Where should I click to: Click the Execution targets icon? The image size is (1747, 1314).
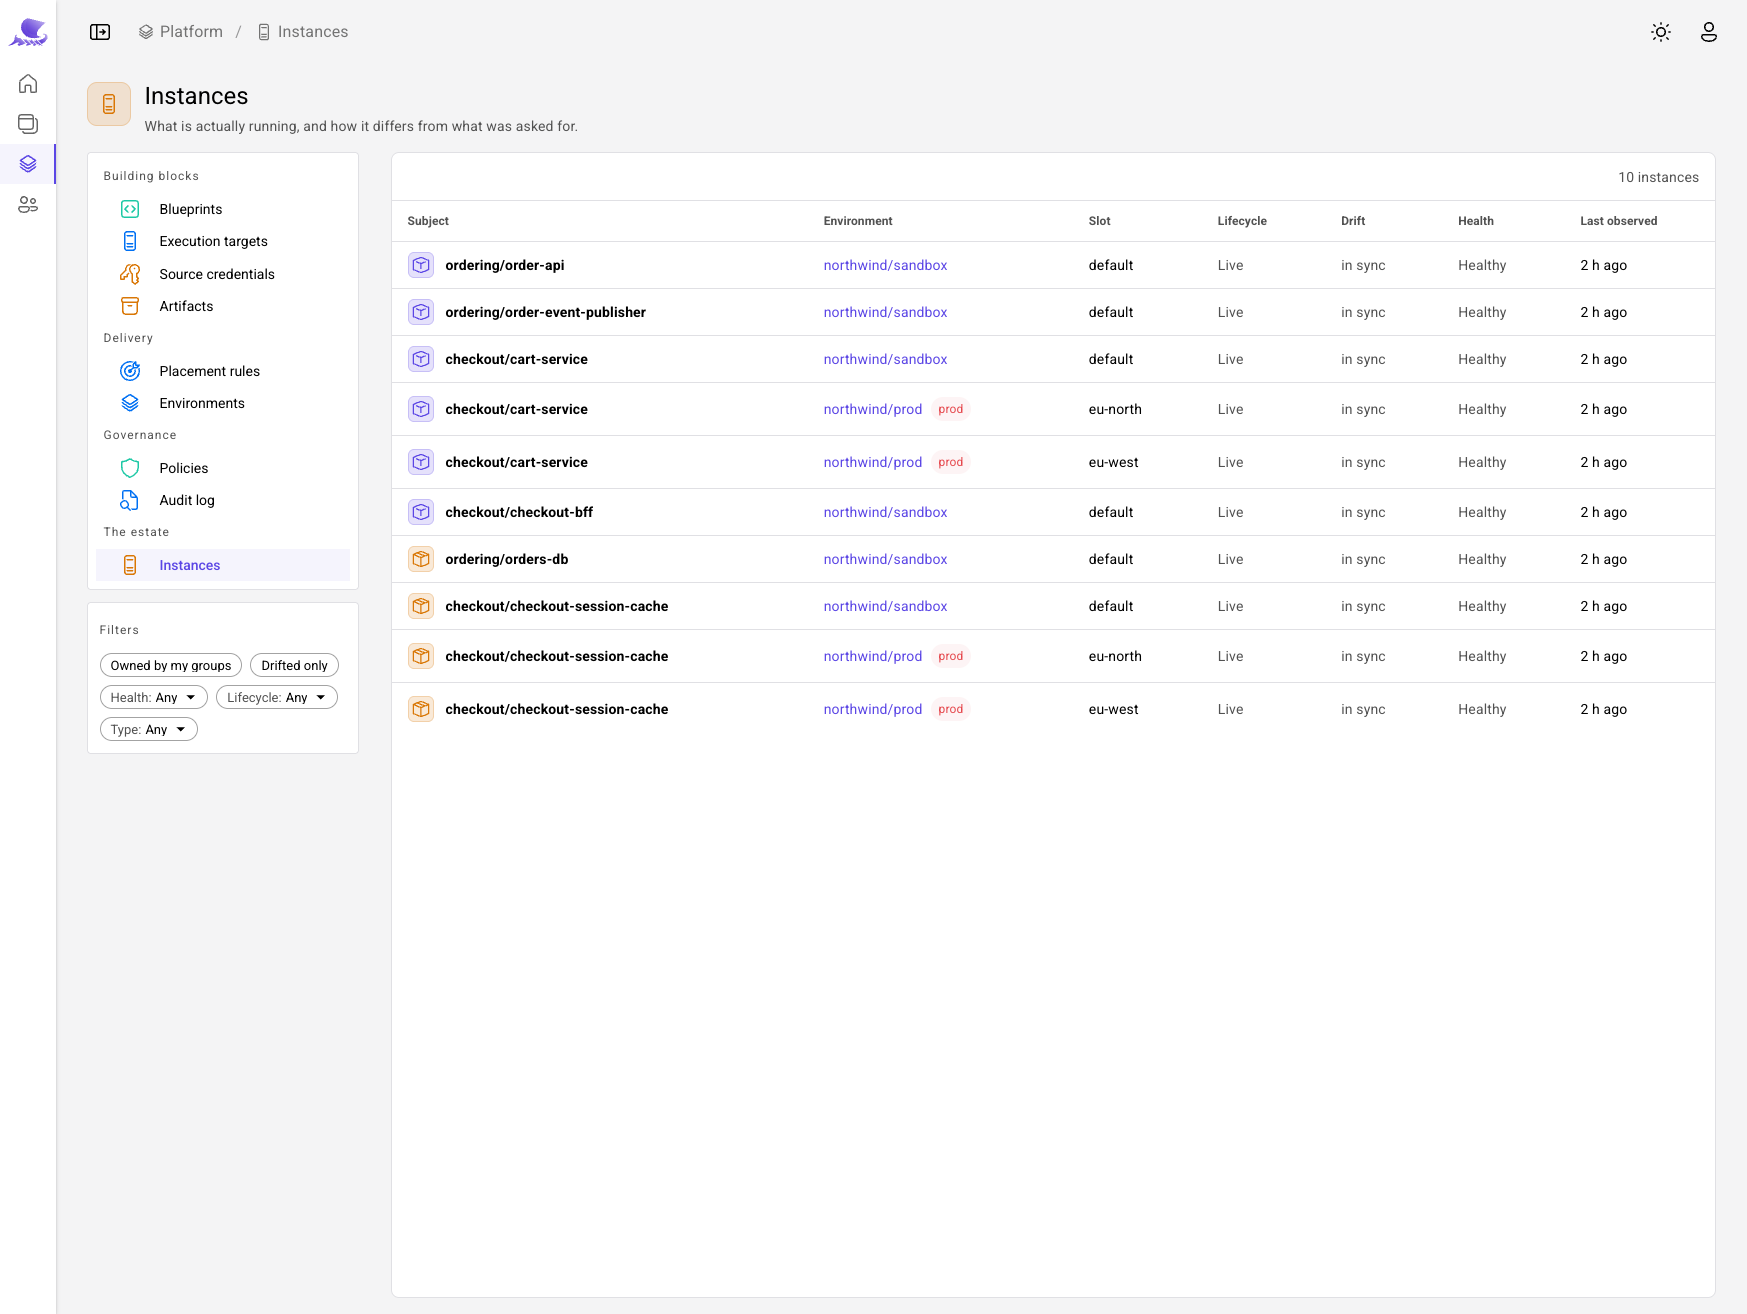[x=130, y=241]
